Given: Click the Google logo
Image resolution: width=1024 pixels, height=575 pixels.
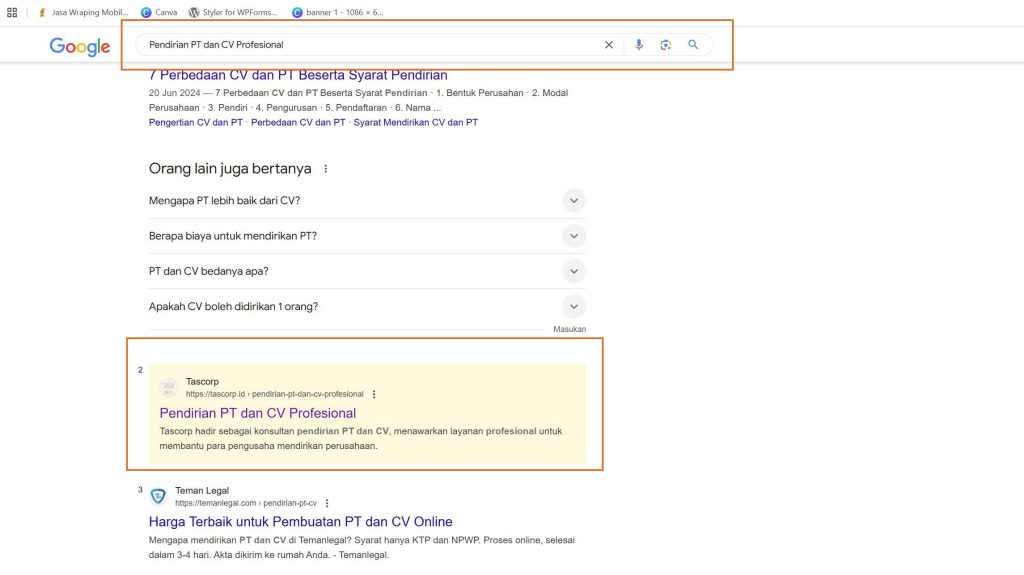Looking at the screenshot, I should [80, 46].
